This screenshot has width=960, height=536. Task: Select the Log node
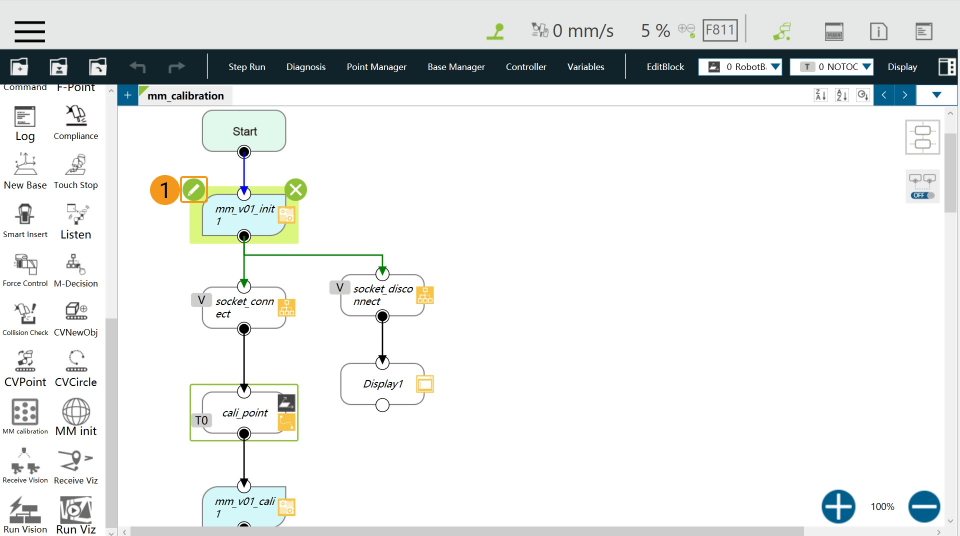[x=25, y=123]
